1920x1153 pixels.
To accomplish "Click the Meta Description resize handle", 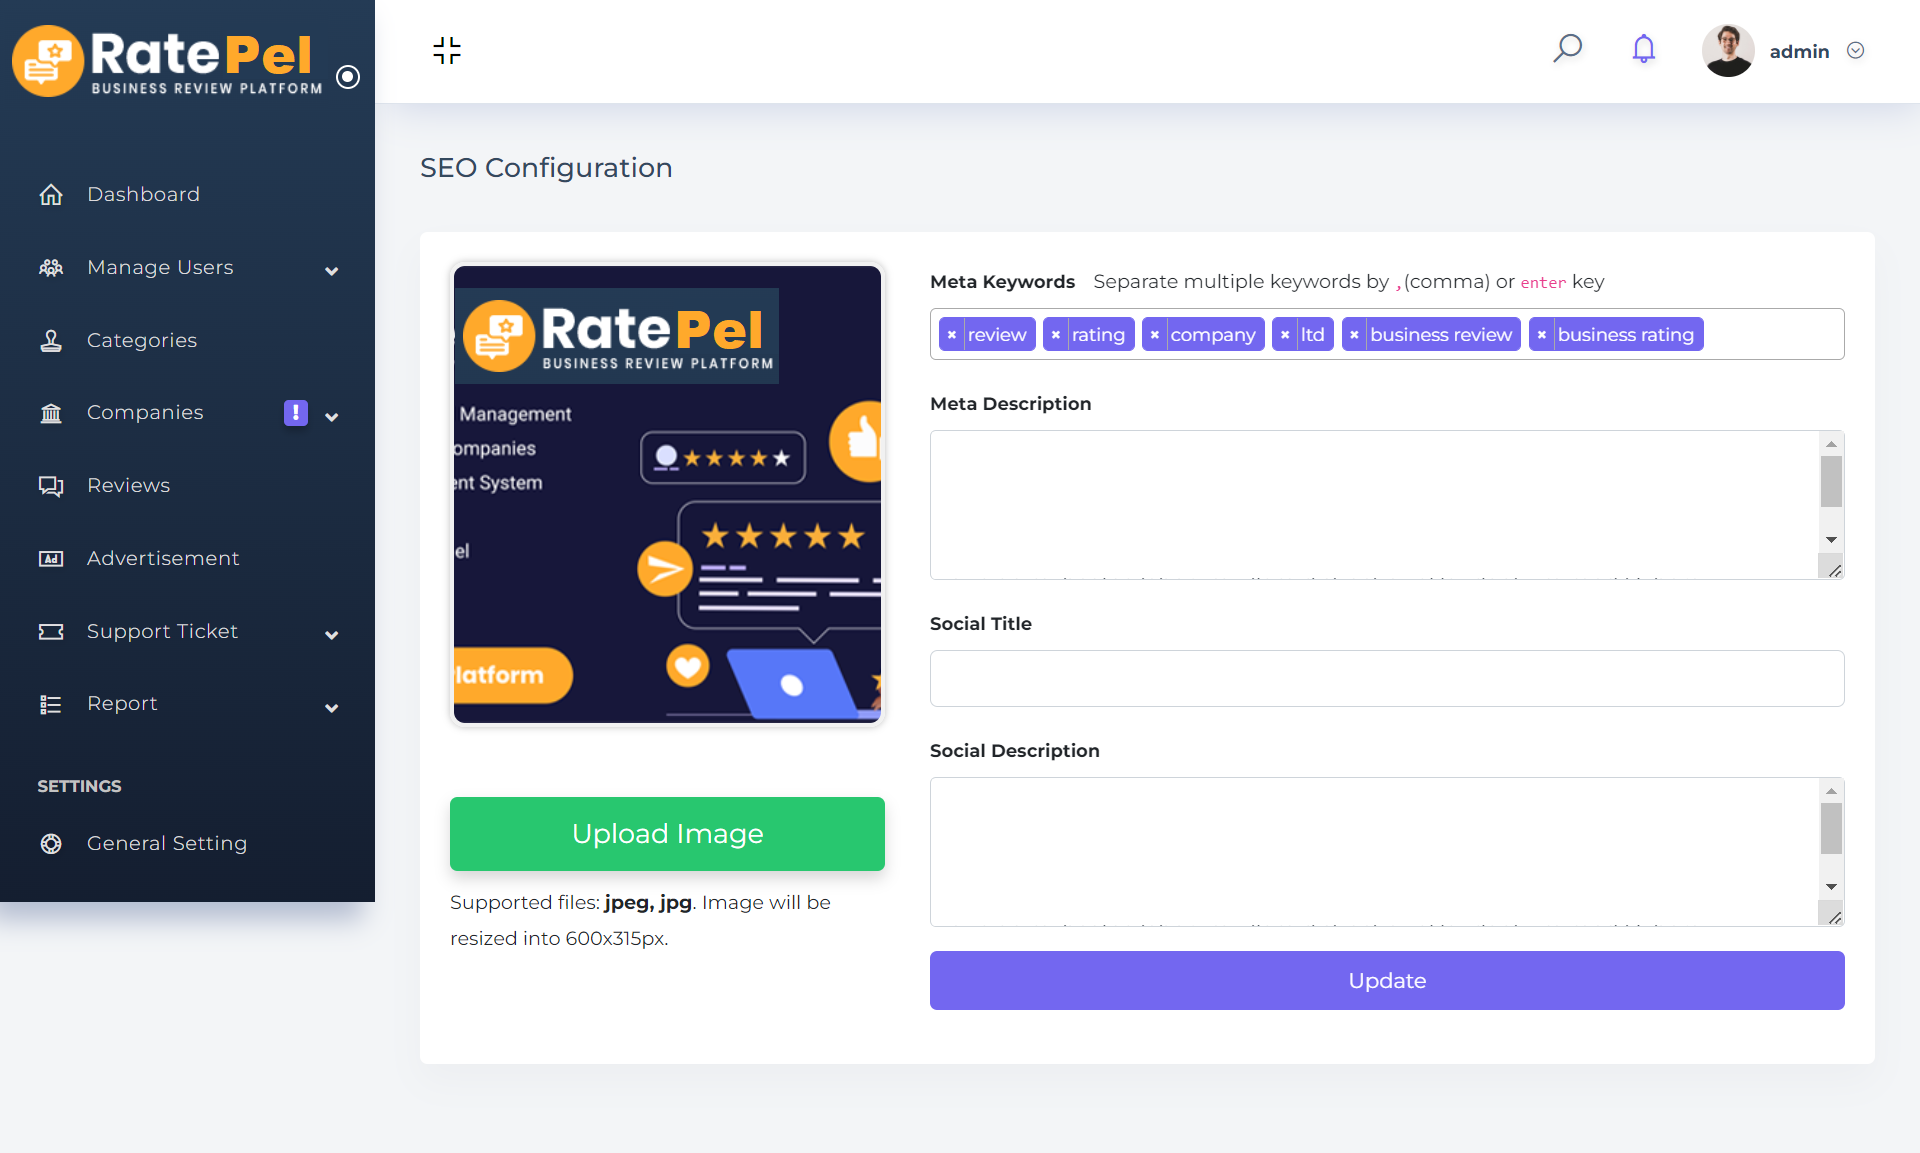I will tap(1834, 570).
